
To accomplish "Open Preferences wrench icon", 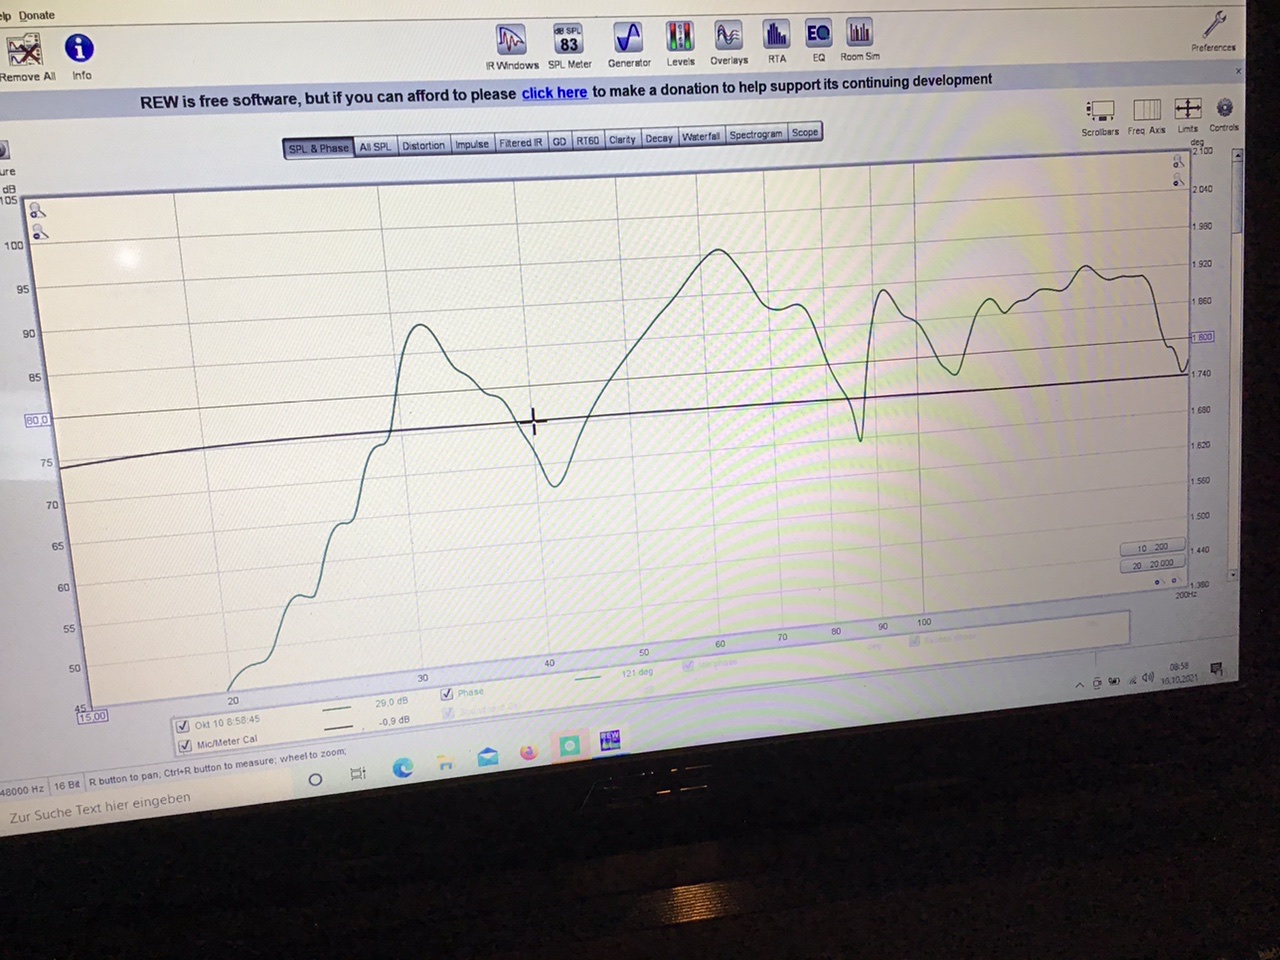I will [x=1214, y=26].
